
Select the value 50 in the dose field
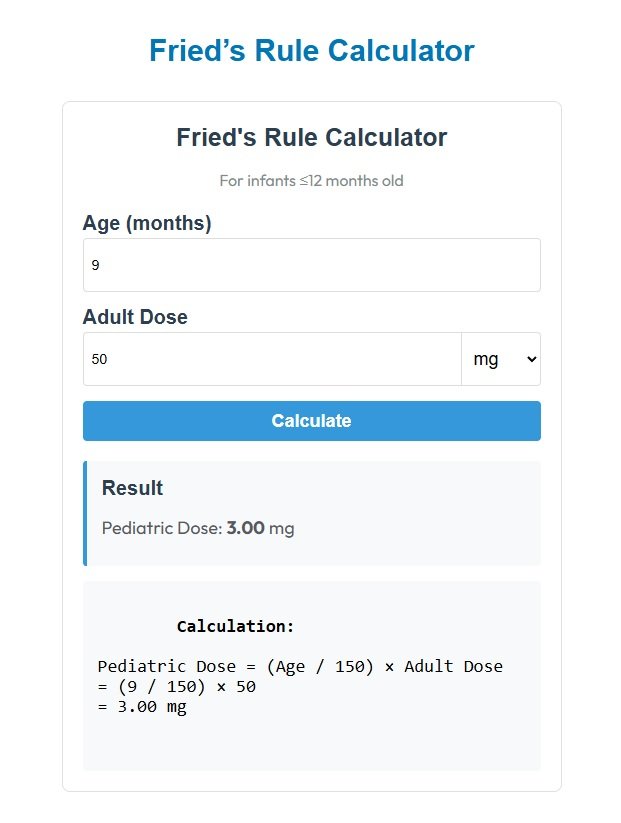(x=97, y=358)
